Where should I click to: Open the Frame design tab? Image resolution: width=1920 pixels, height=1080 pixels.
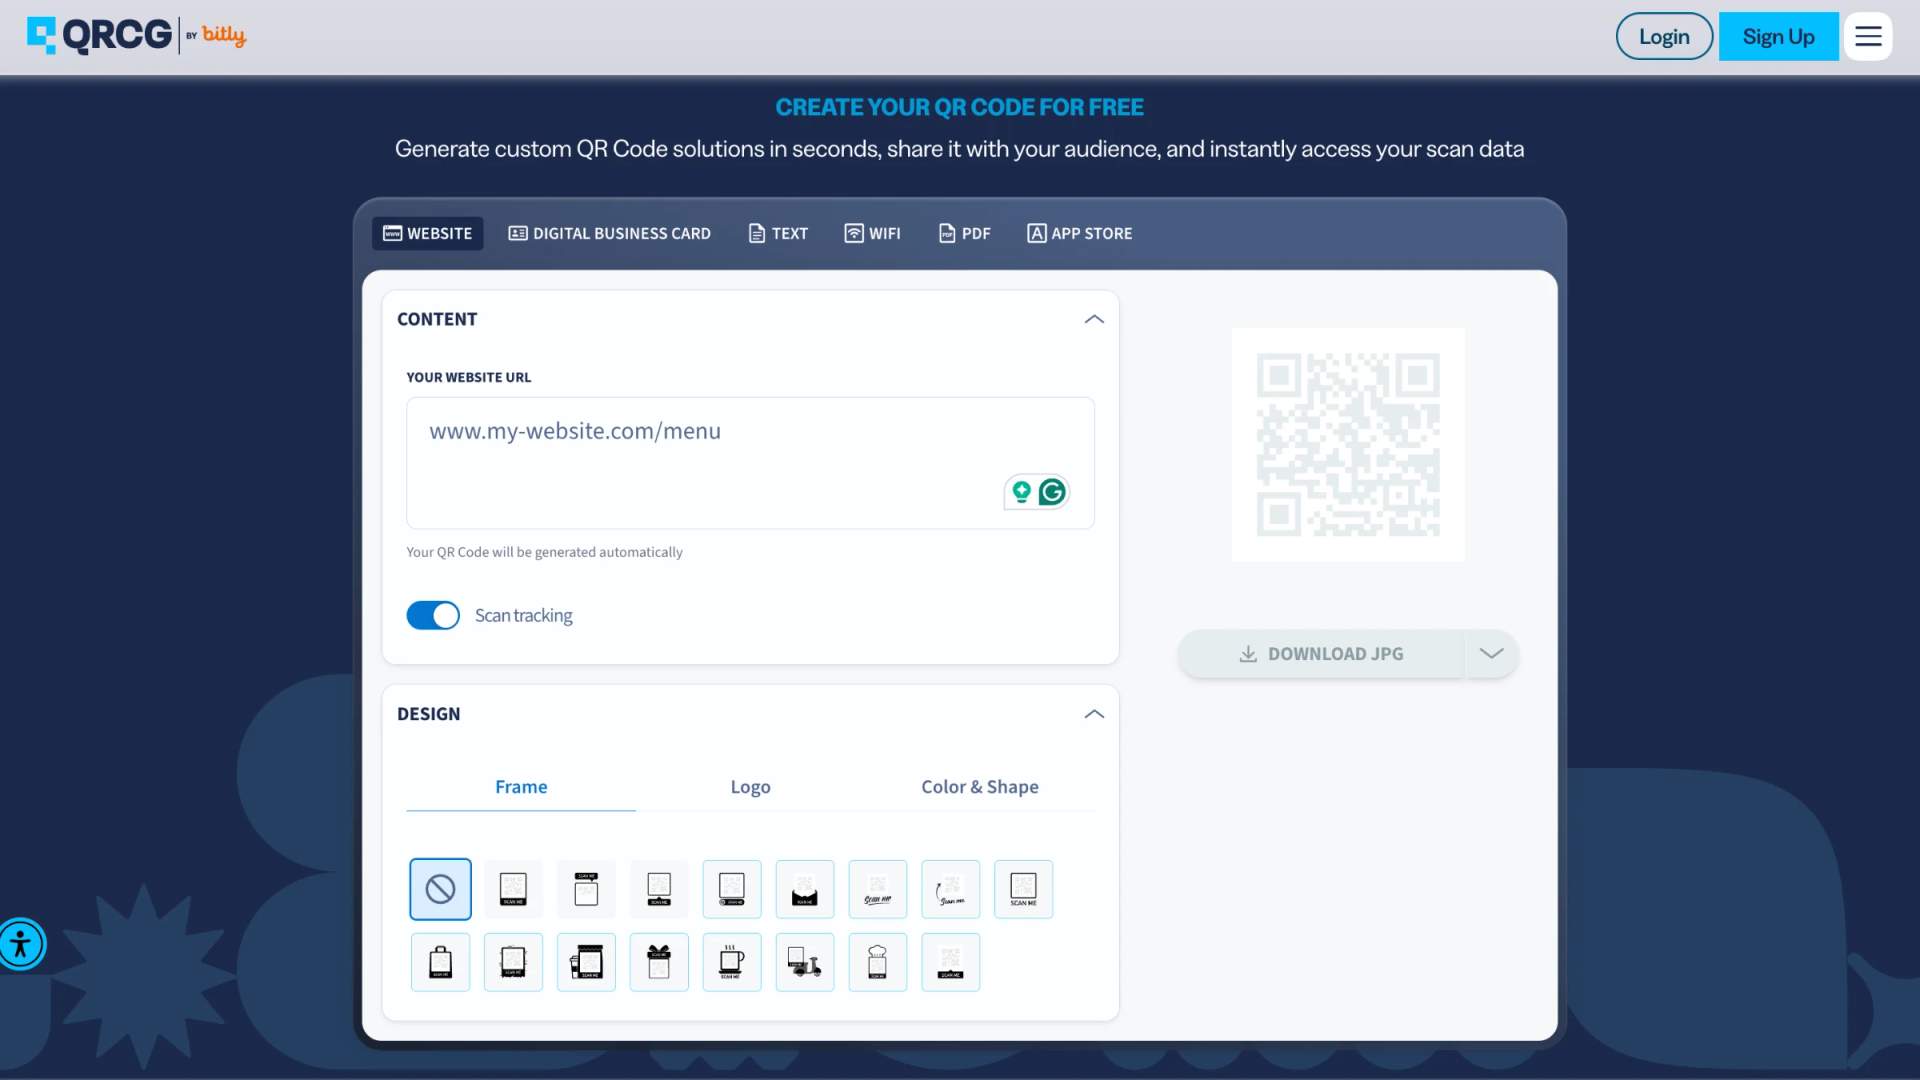pyautogui.click(x=521, y=787)
